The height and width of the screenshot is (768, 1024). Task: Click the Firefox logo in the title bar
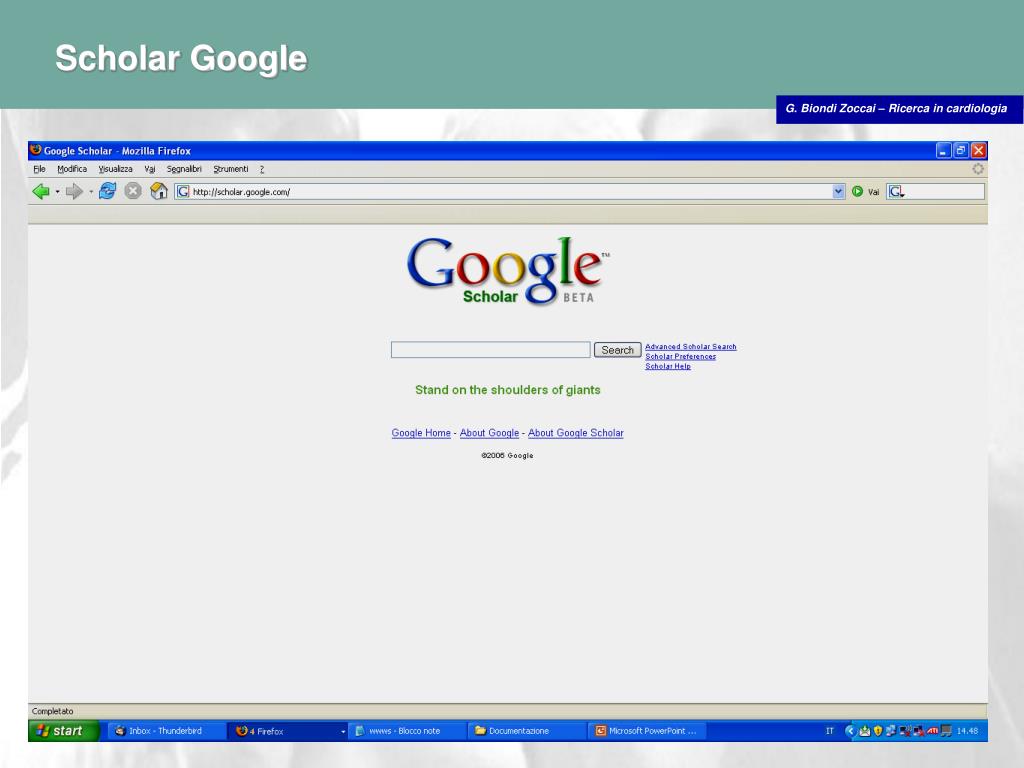[36, 150]
